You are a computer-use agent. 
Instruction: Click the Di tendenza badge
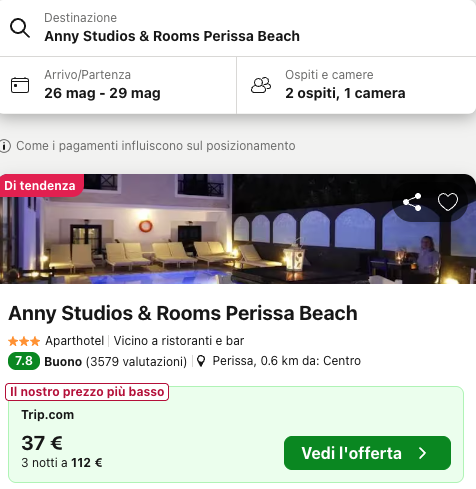click(40, 185)
